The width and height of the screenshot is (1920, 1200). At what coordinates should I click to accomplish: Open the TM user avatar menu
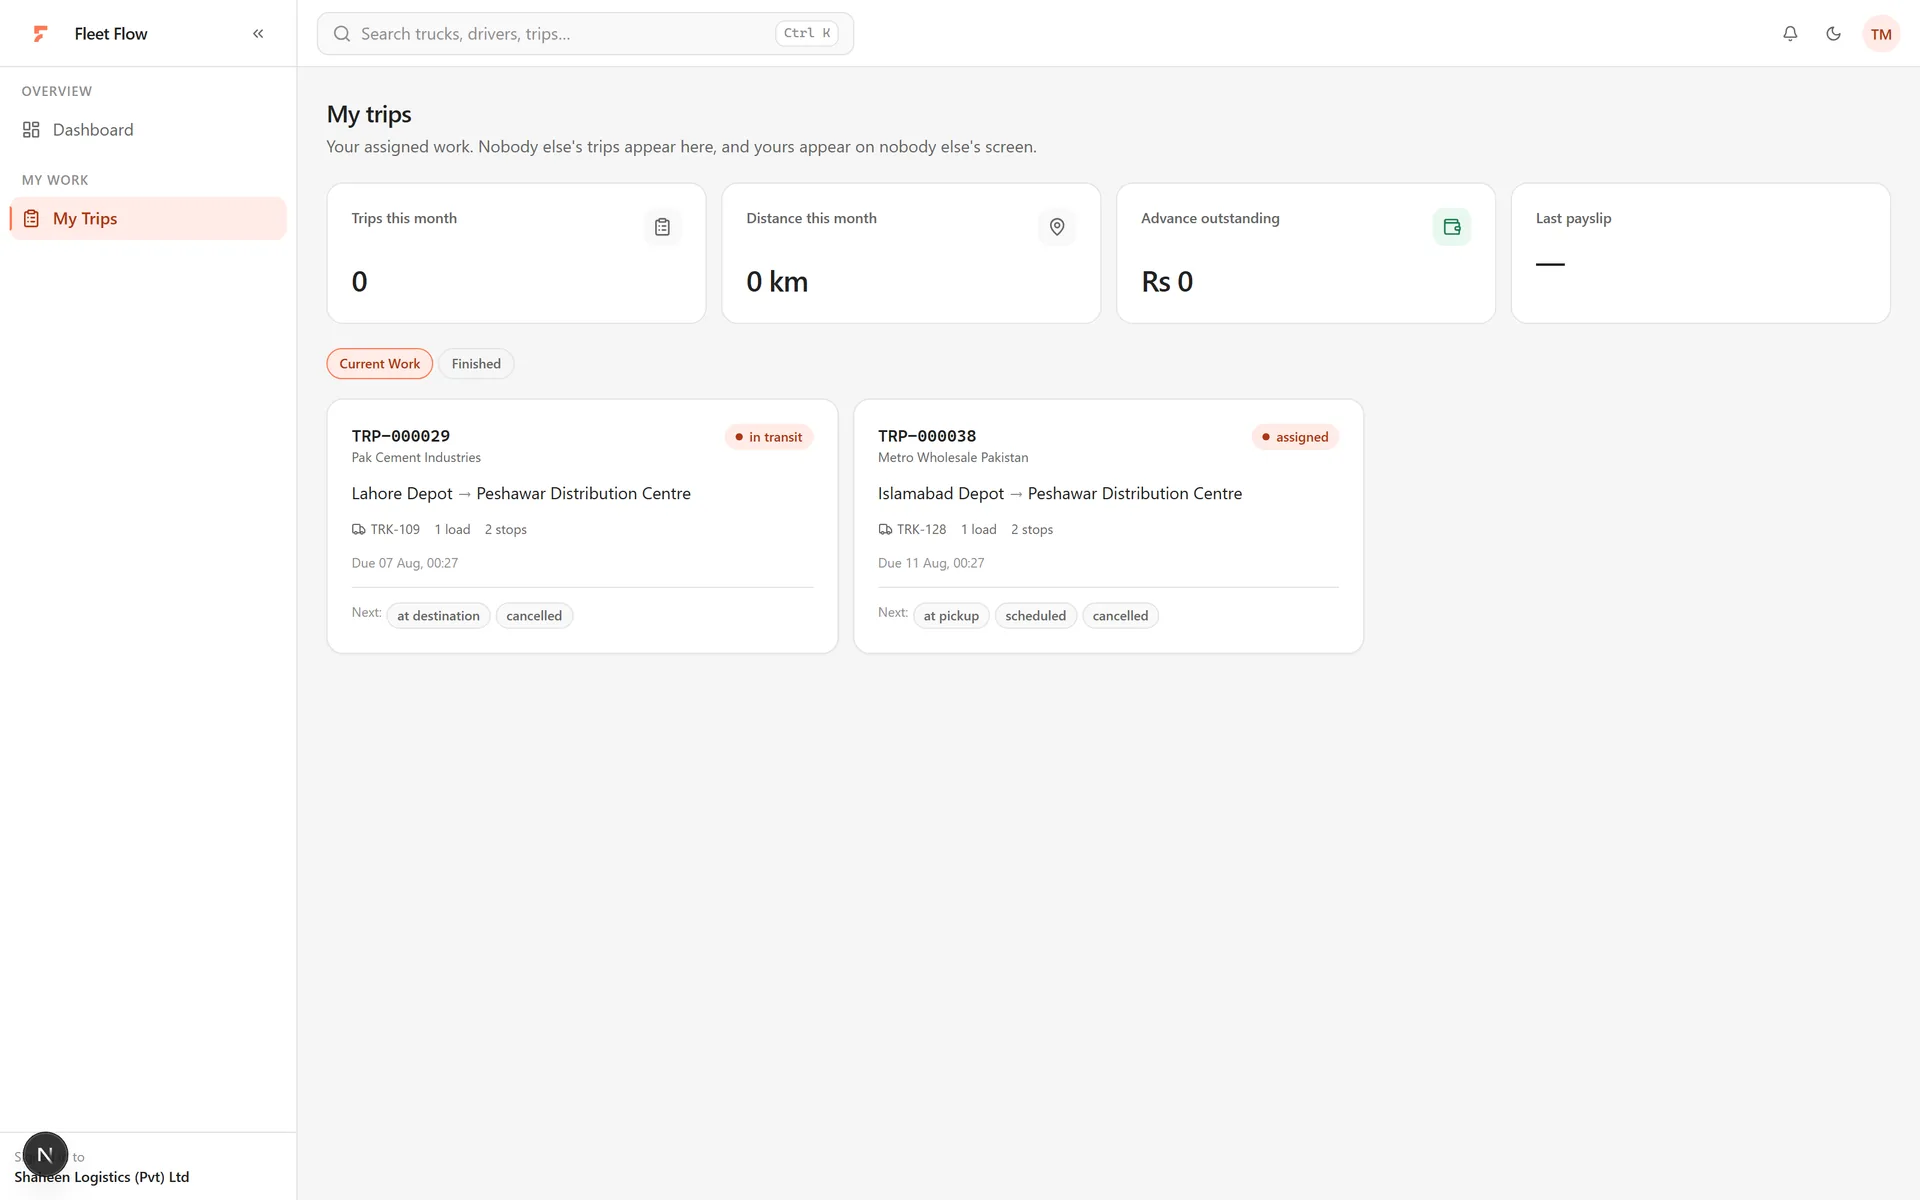point(1881,34)
